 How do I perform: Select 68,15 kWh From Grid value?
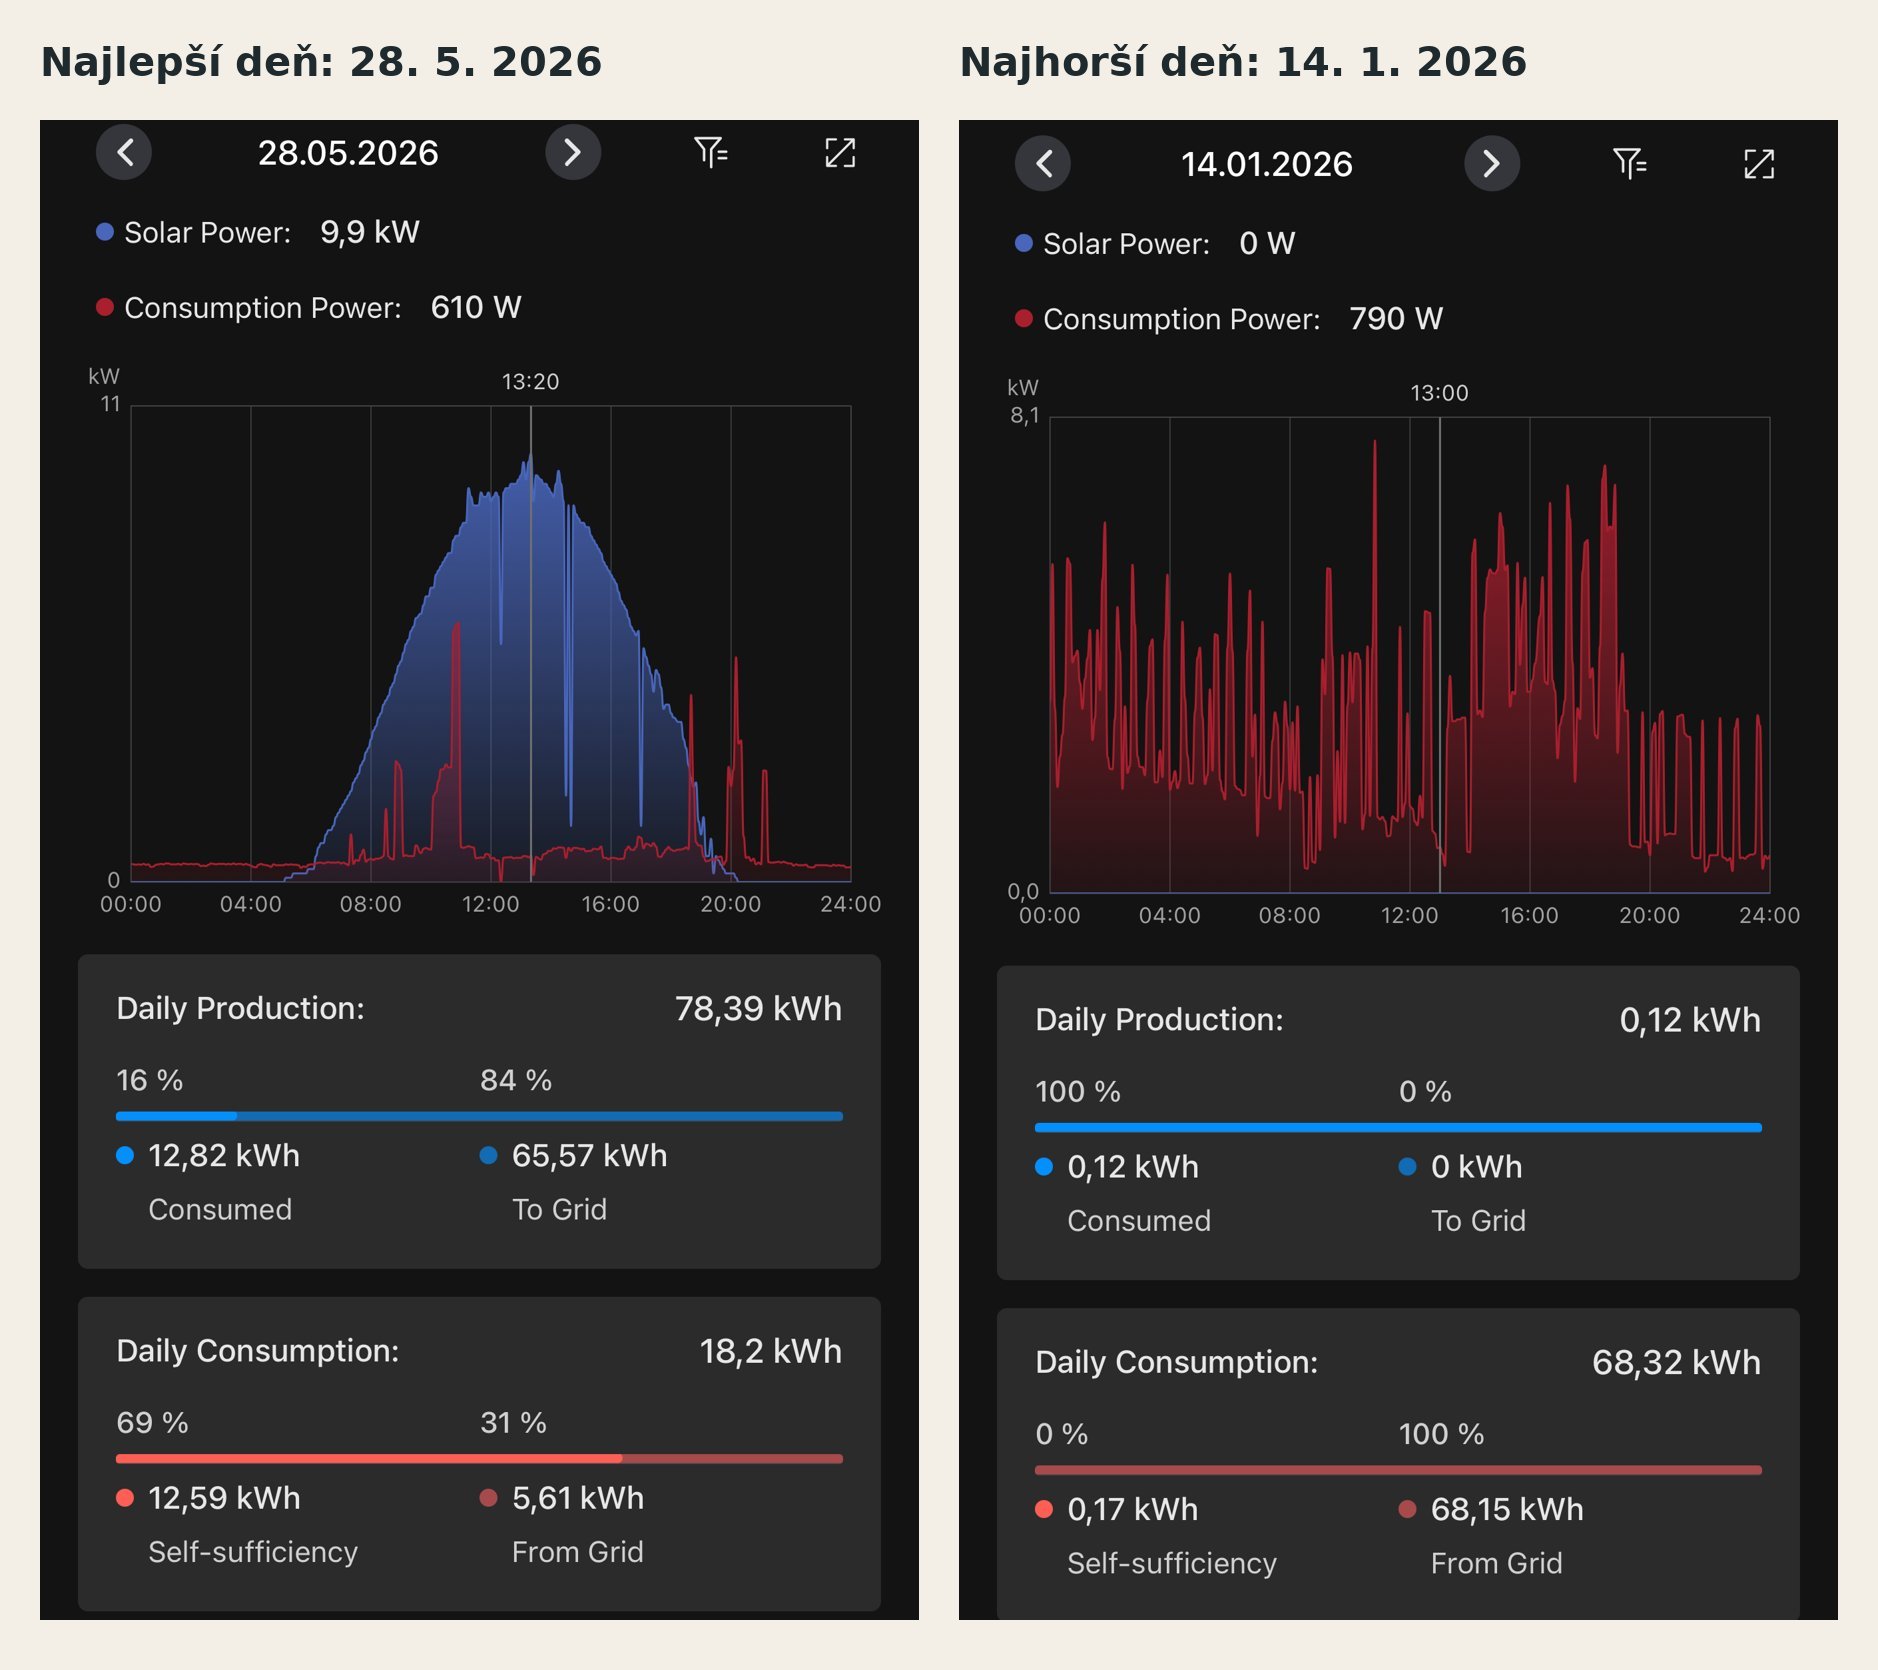point(1507,1509)
